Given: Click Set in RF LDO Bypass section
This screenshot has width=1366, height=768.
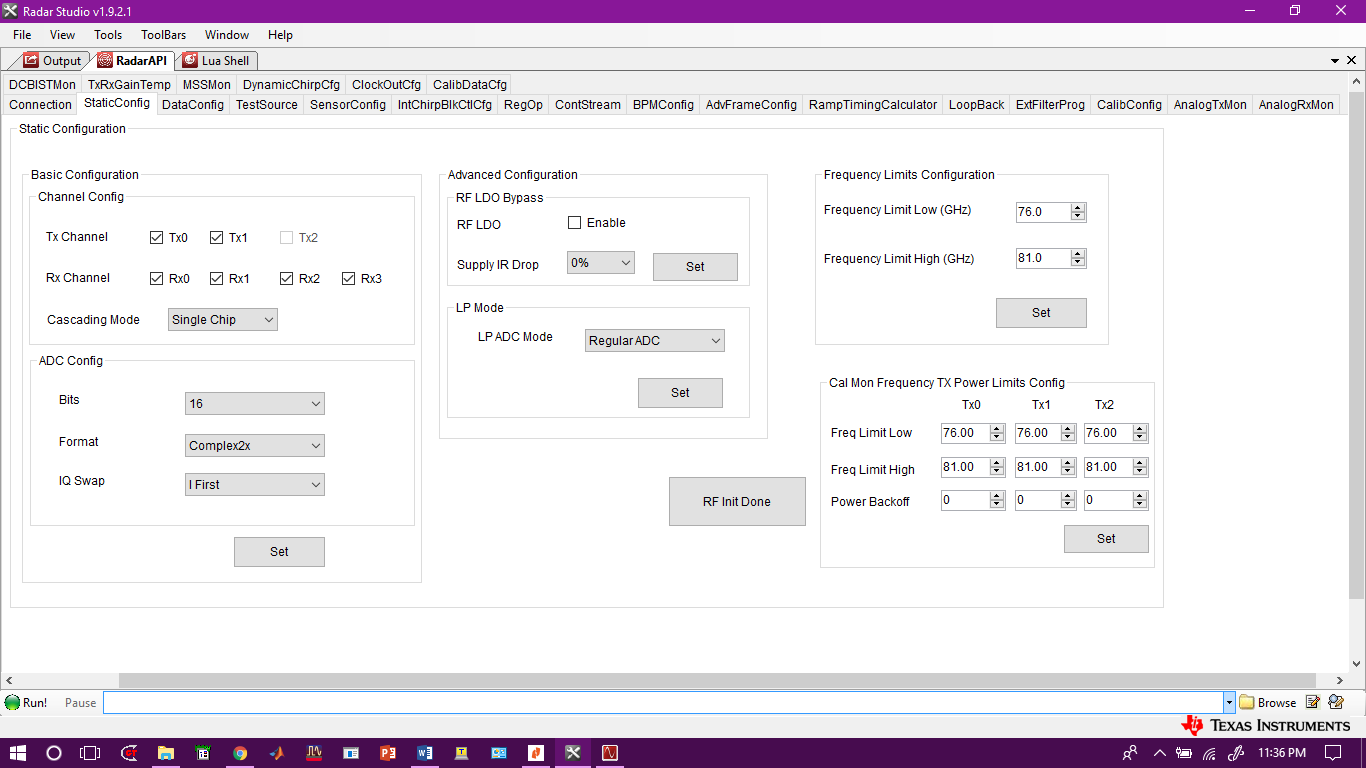Looking at the screenshot, I should (x=695, y=267).
